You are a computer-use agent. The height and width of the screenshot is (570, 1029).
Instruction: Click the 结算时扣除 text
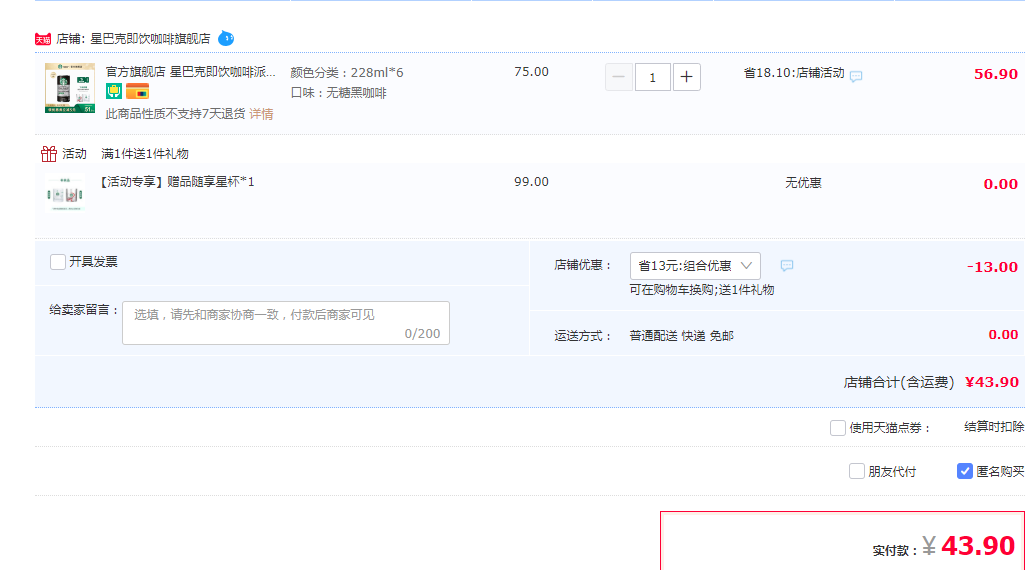(x=994, y=427)
